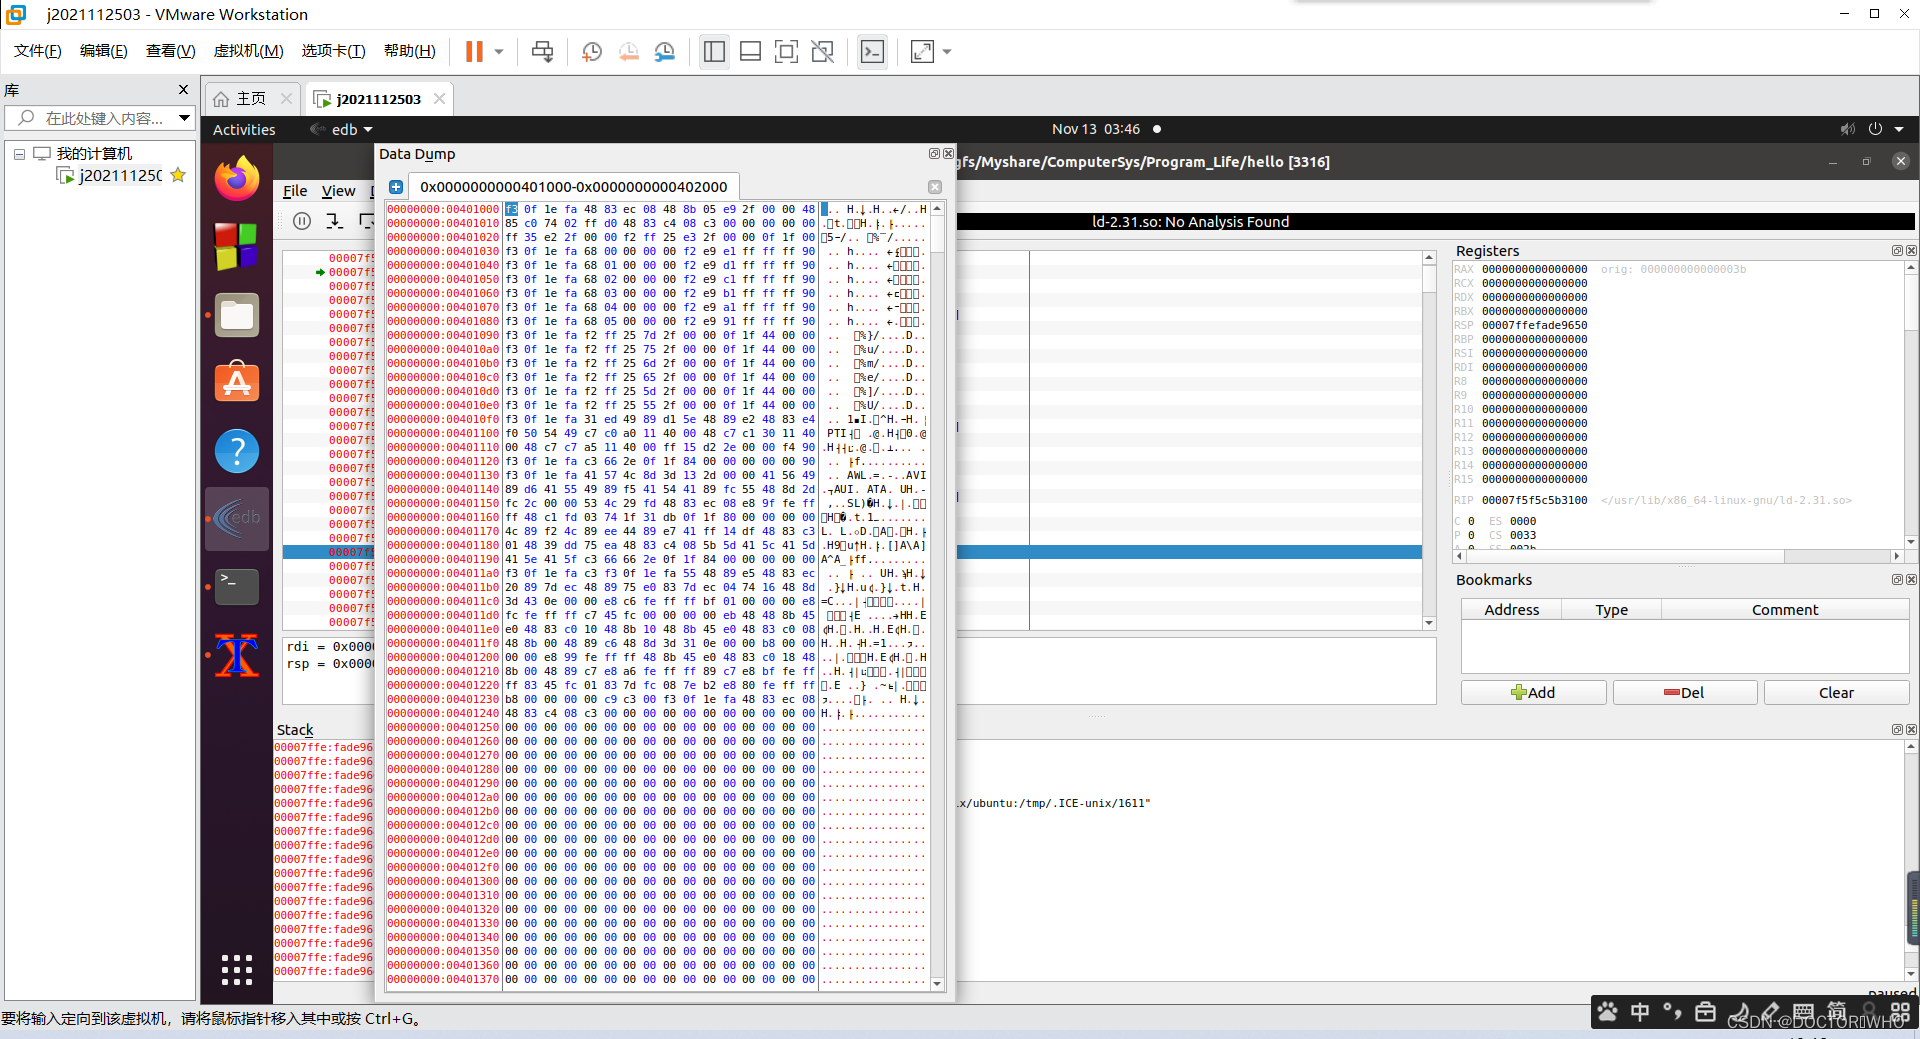
Task: Open the Help question mark dock icon
Action: click(237, 451)
